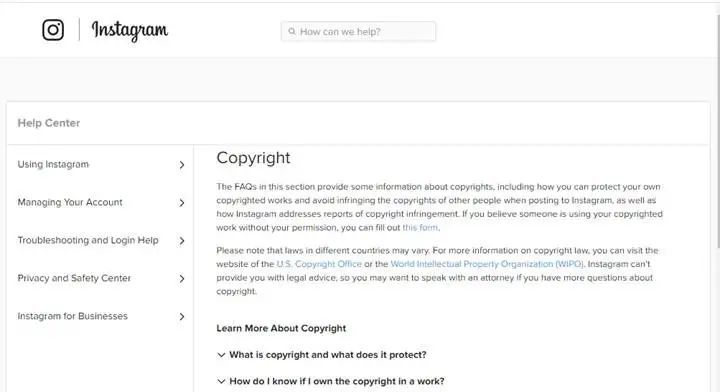The width and height of the screenshot is (720, 392).
Task: Click the arrow icon beside Managing Your Account
Action: [182, 203]
